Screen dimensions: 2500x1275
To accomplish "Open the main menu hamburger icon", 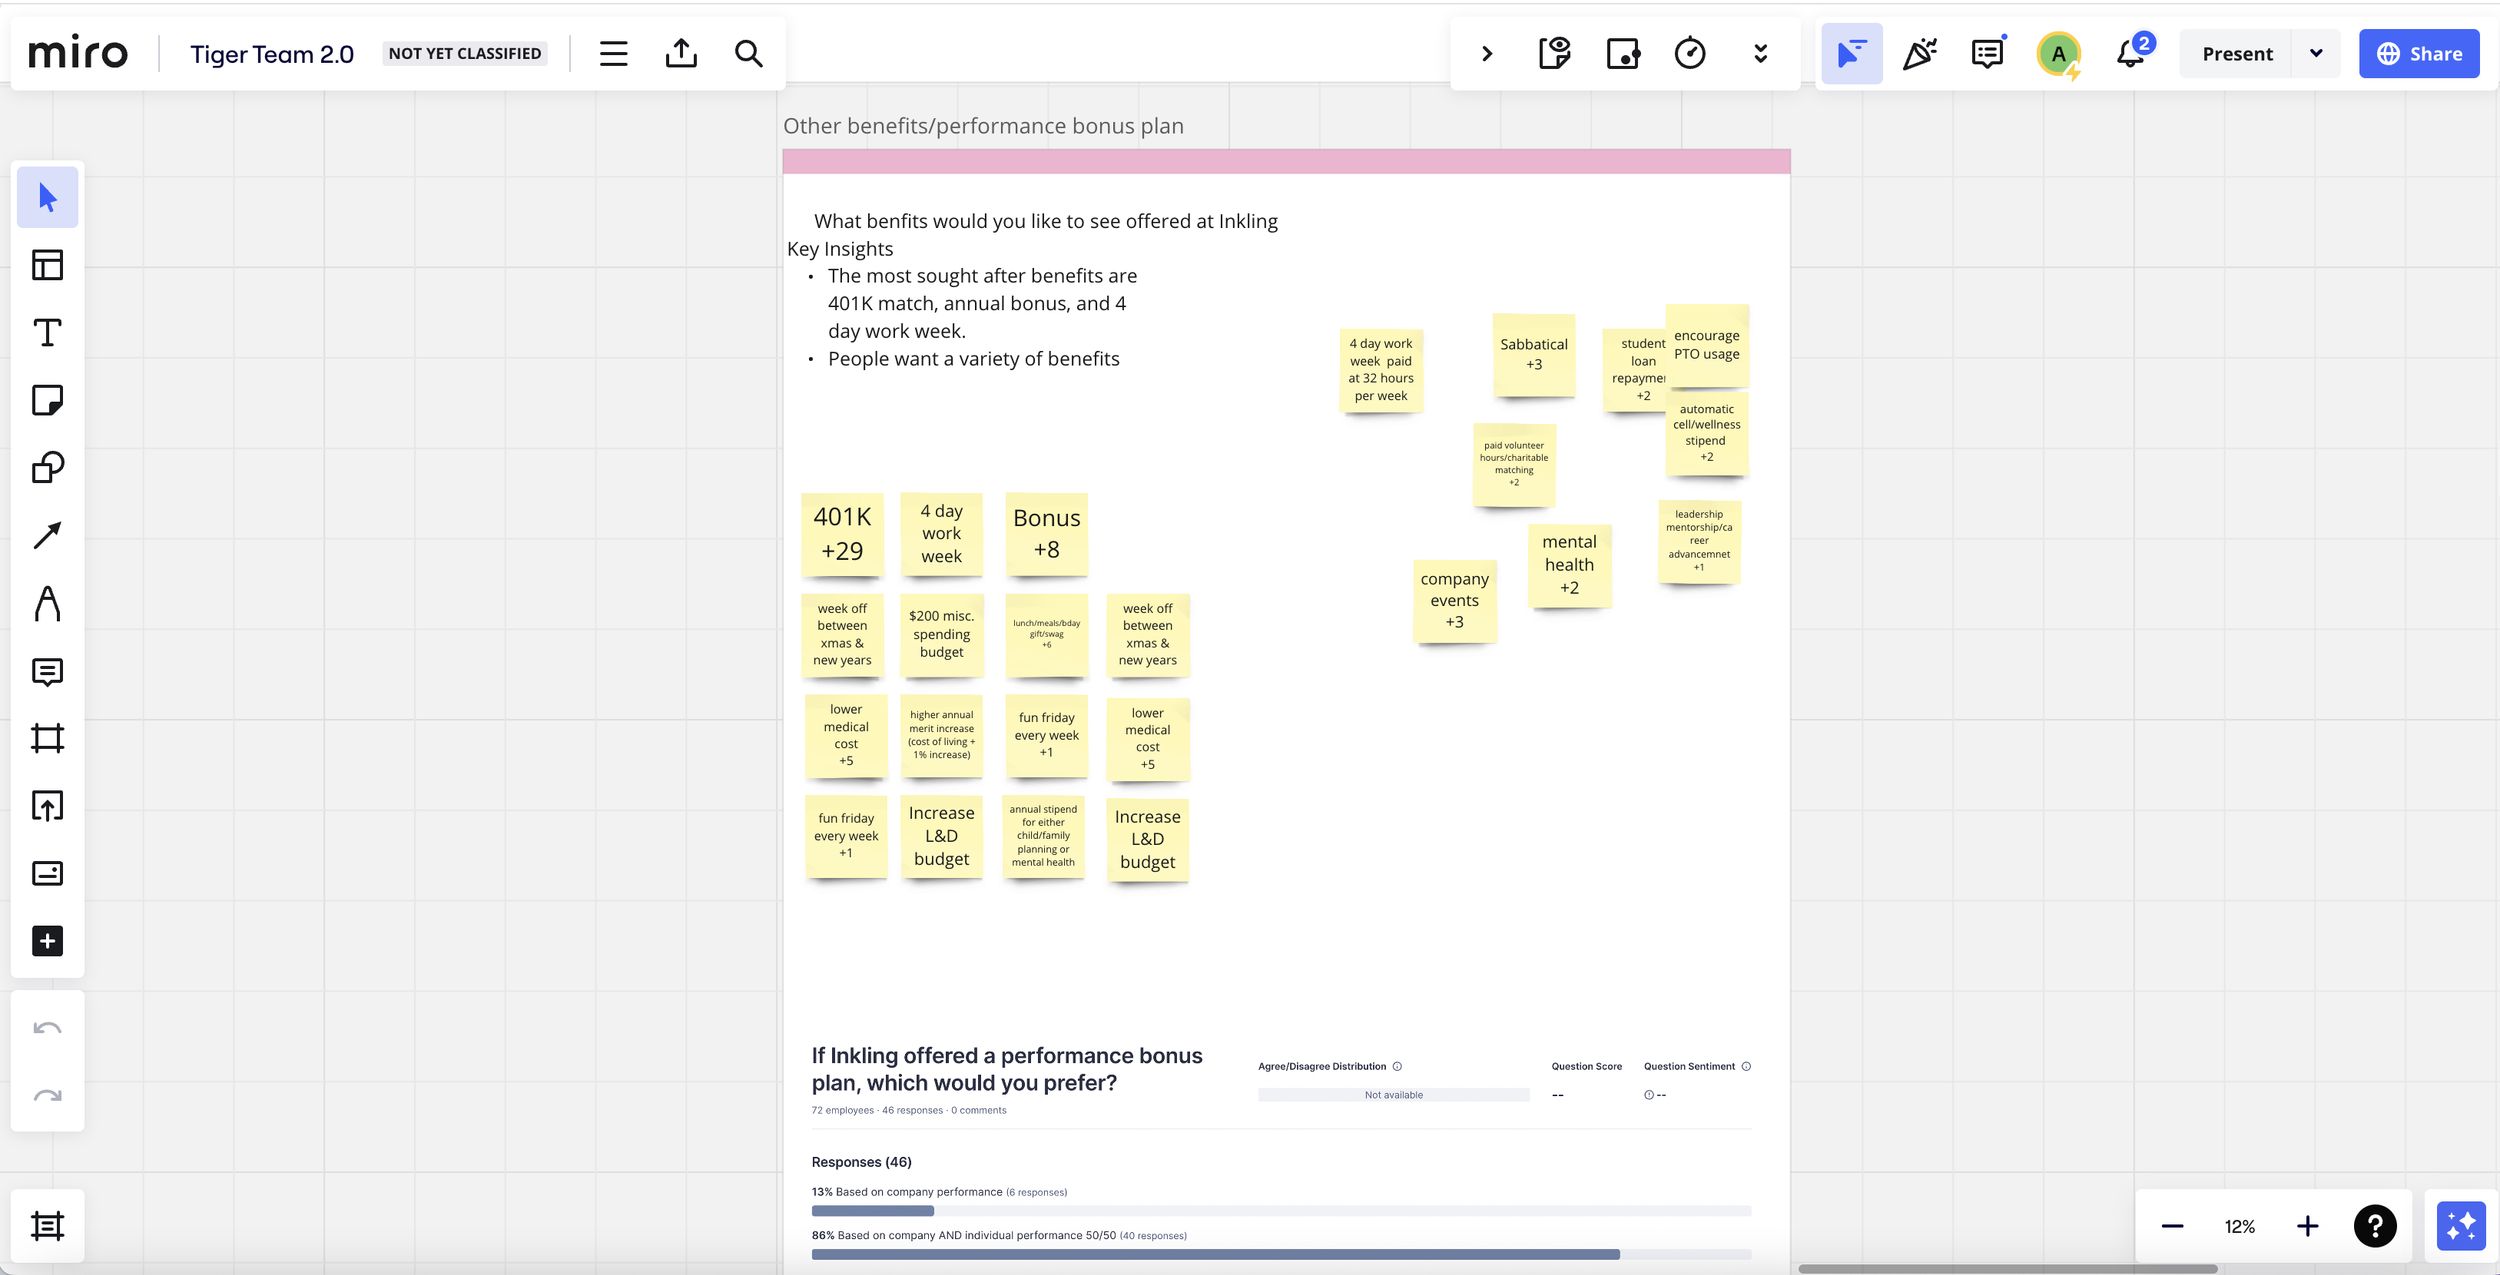I will click(x=614, y=53).
